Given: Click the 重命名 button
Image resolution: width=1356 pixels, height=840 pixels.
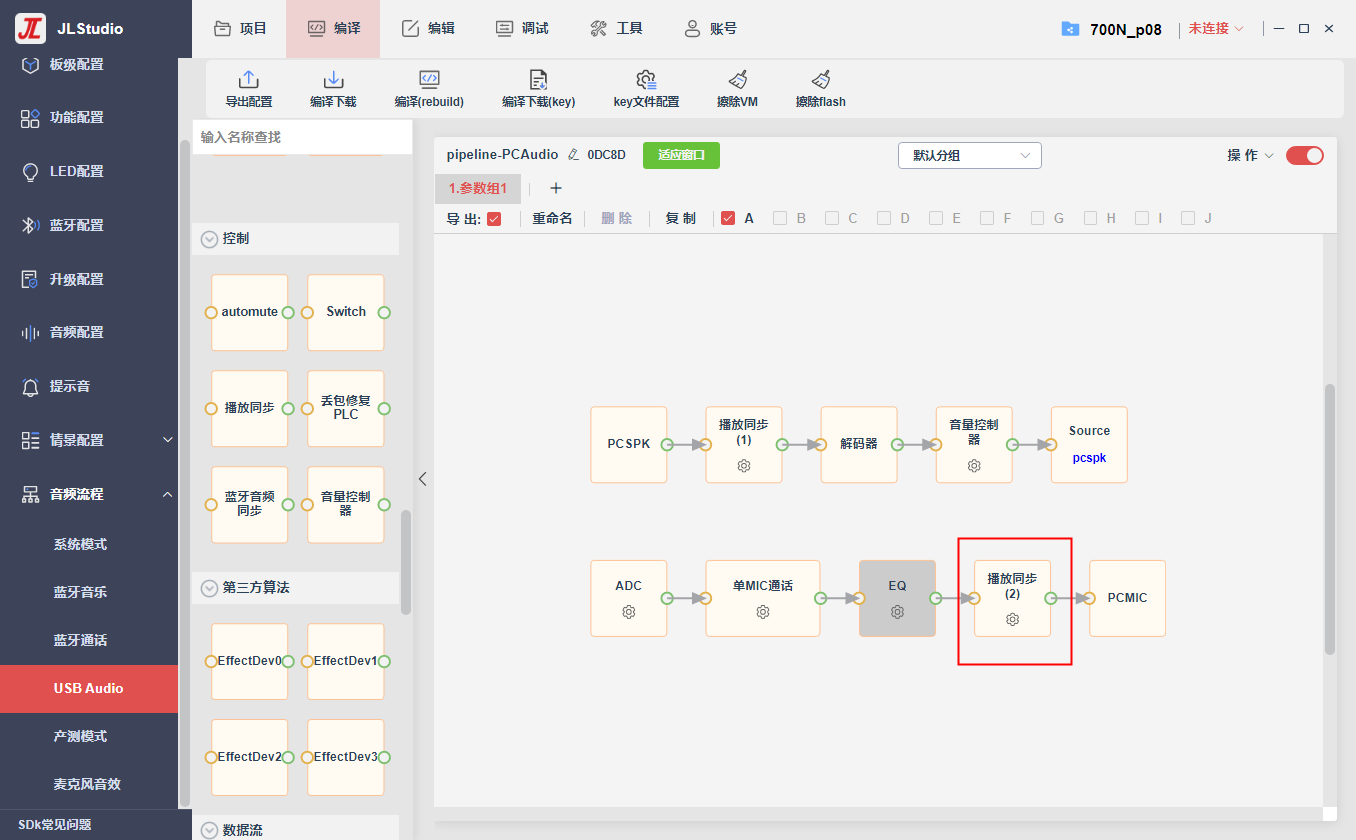Looking at the screenshot, I should tap(552, 218).
